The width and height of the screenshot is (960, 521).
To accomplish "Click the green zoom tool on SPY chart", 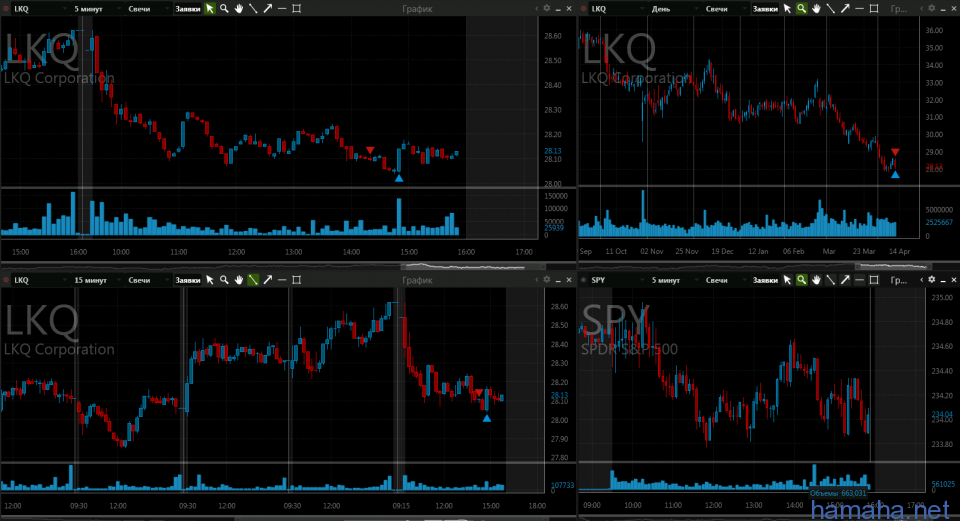I will [801, 280].
